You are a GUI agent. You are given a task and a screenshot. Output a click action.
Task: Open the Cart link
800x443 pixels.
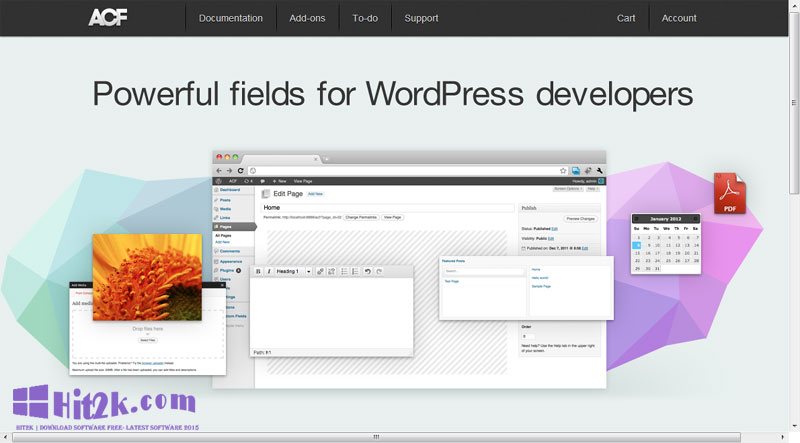(626, 18)
